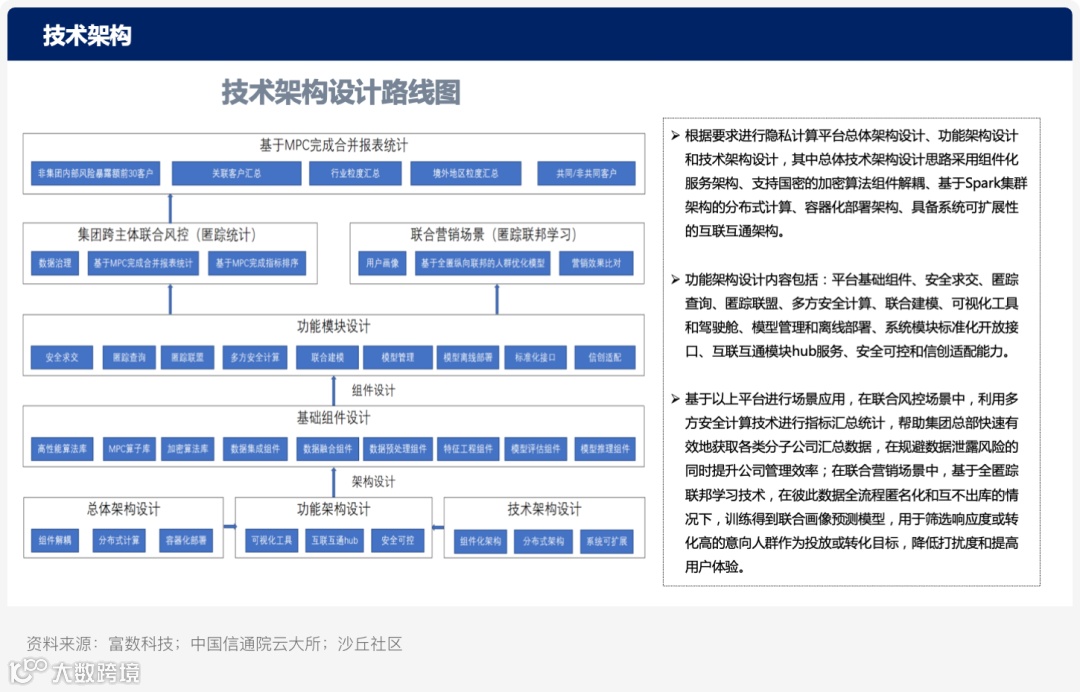
Task: Select the 功能模块设计 section heading
Action: coord(334,326)
